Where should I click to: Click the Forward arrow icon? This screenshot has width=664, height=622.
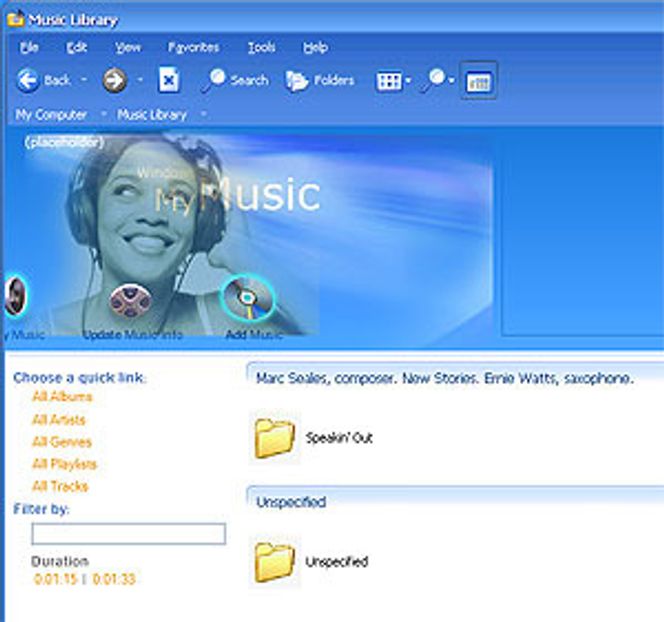point(115,80)
